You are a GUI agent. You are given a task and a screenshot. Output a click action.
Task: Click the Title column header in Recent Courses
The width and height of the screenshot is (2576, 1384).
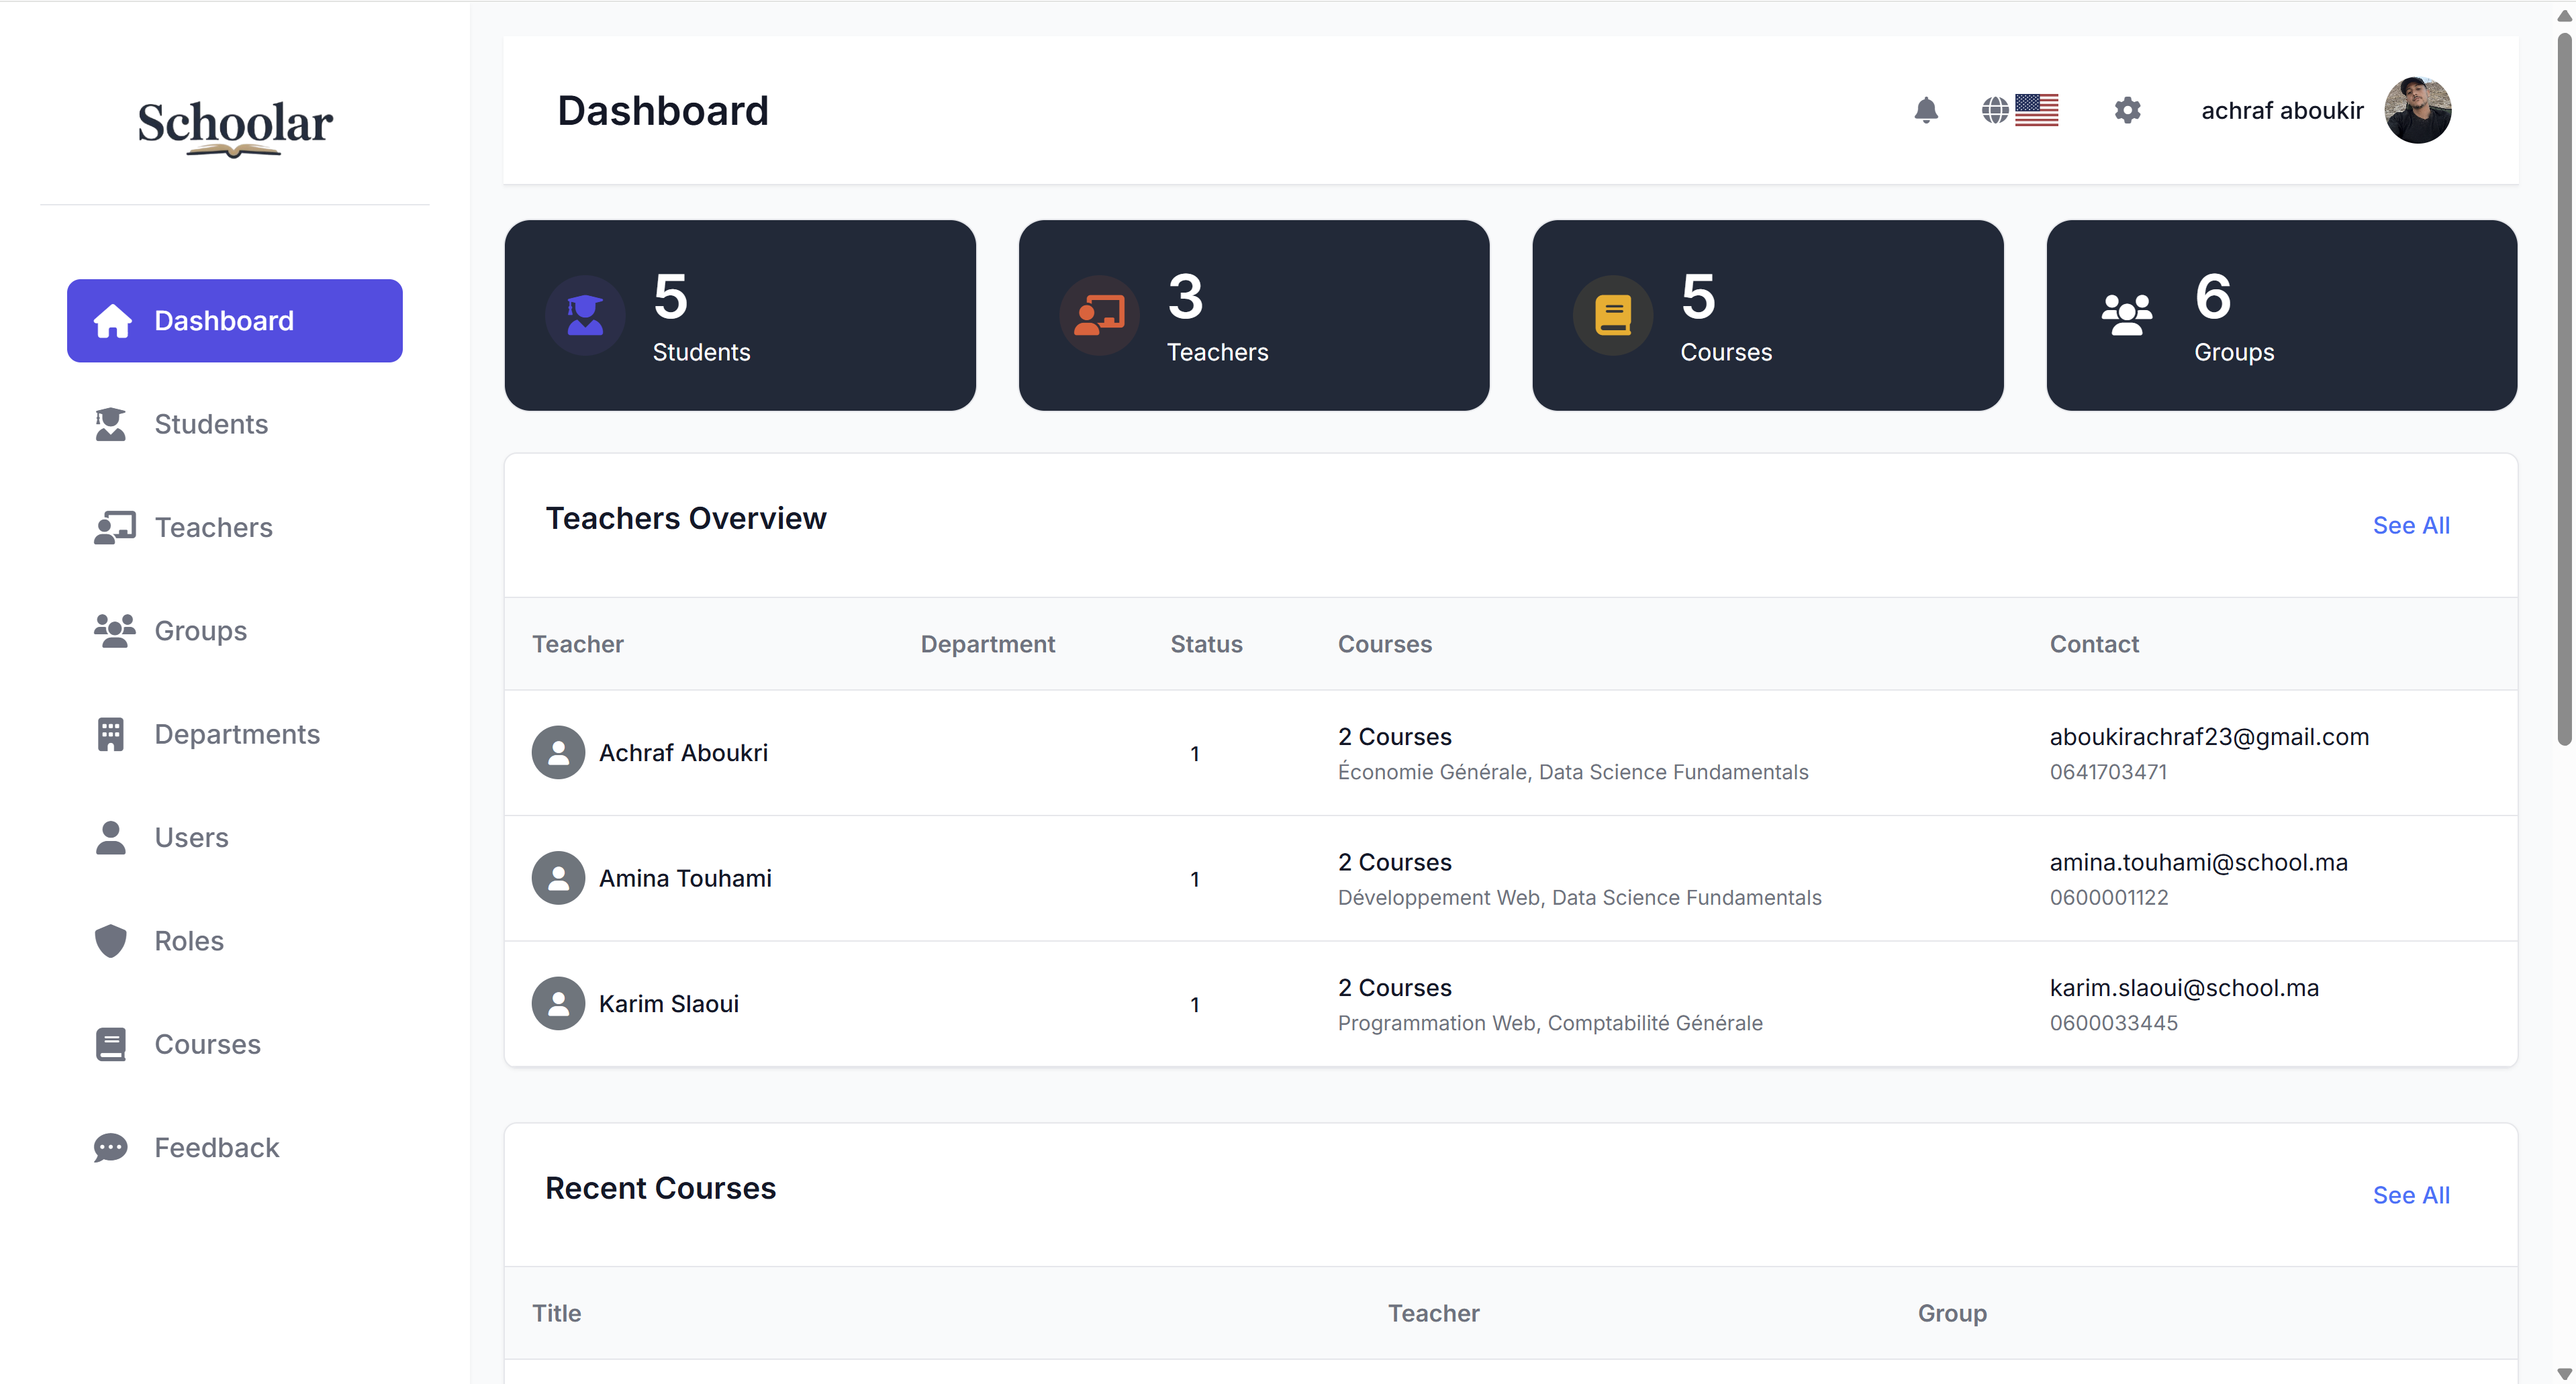(556, 1313)
